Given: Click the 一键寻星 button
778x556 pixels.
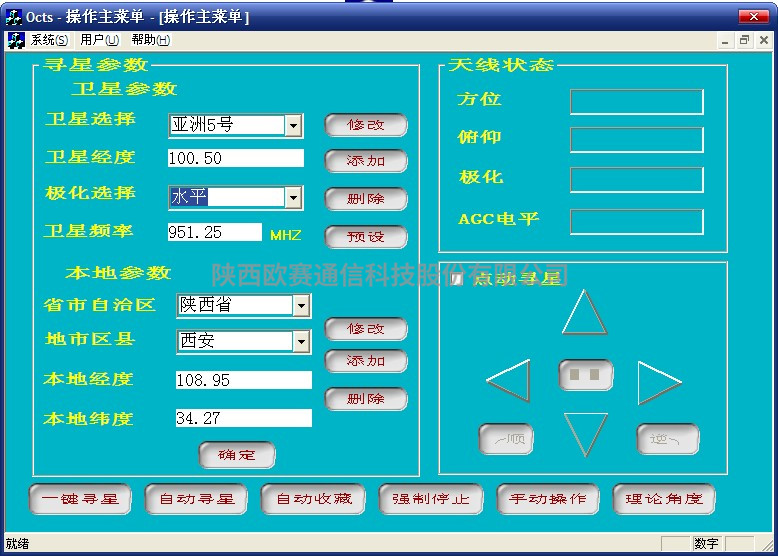Looking at the screenshot, I should pos(81,499).
